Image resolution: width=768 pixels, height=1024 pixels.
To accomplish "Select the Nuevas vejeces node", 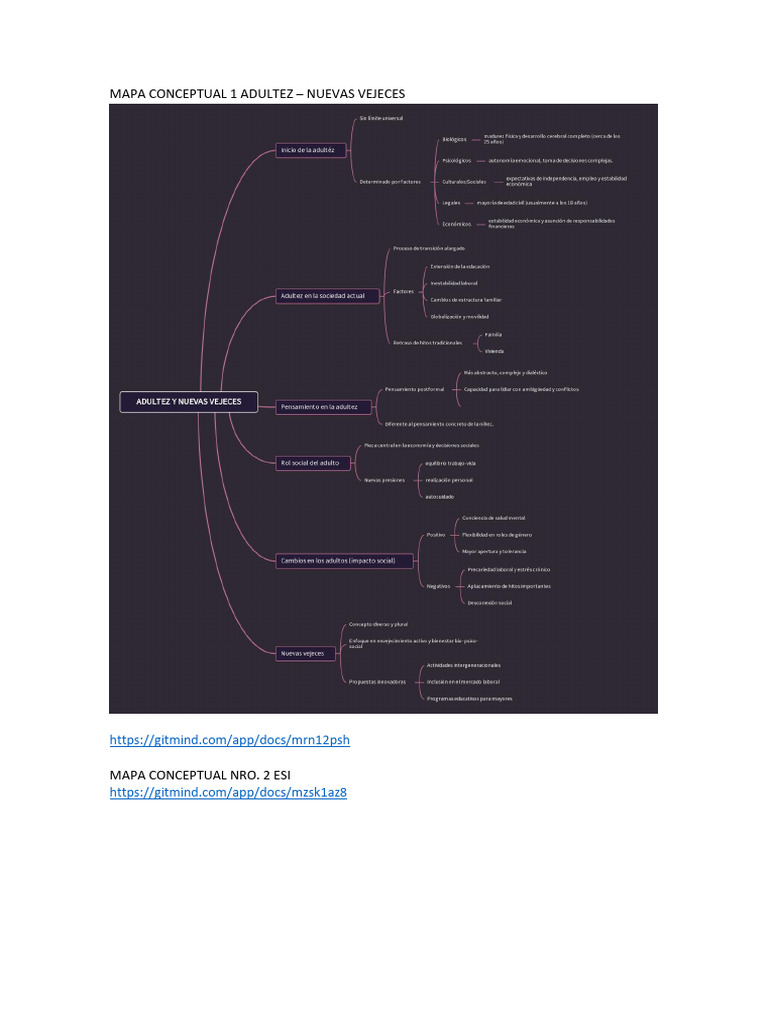I will (300, 653).
